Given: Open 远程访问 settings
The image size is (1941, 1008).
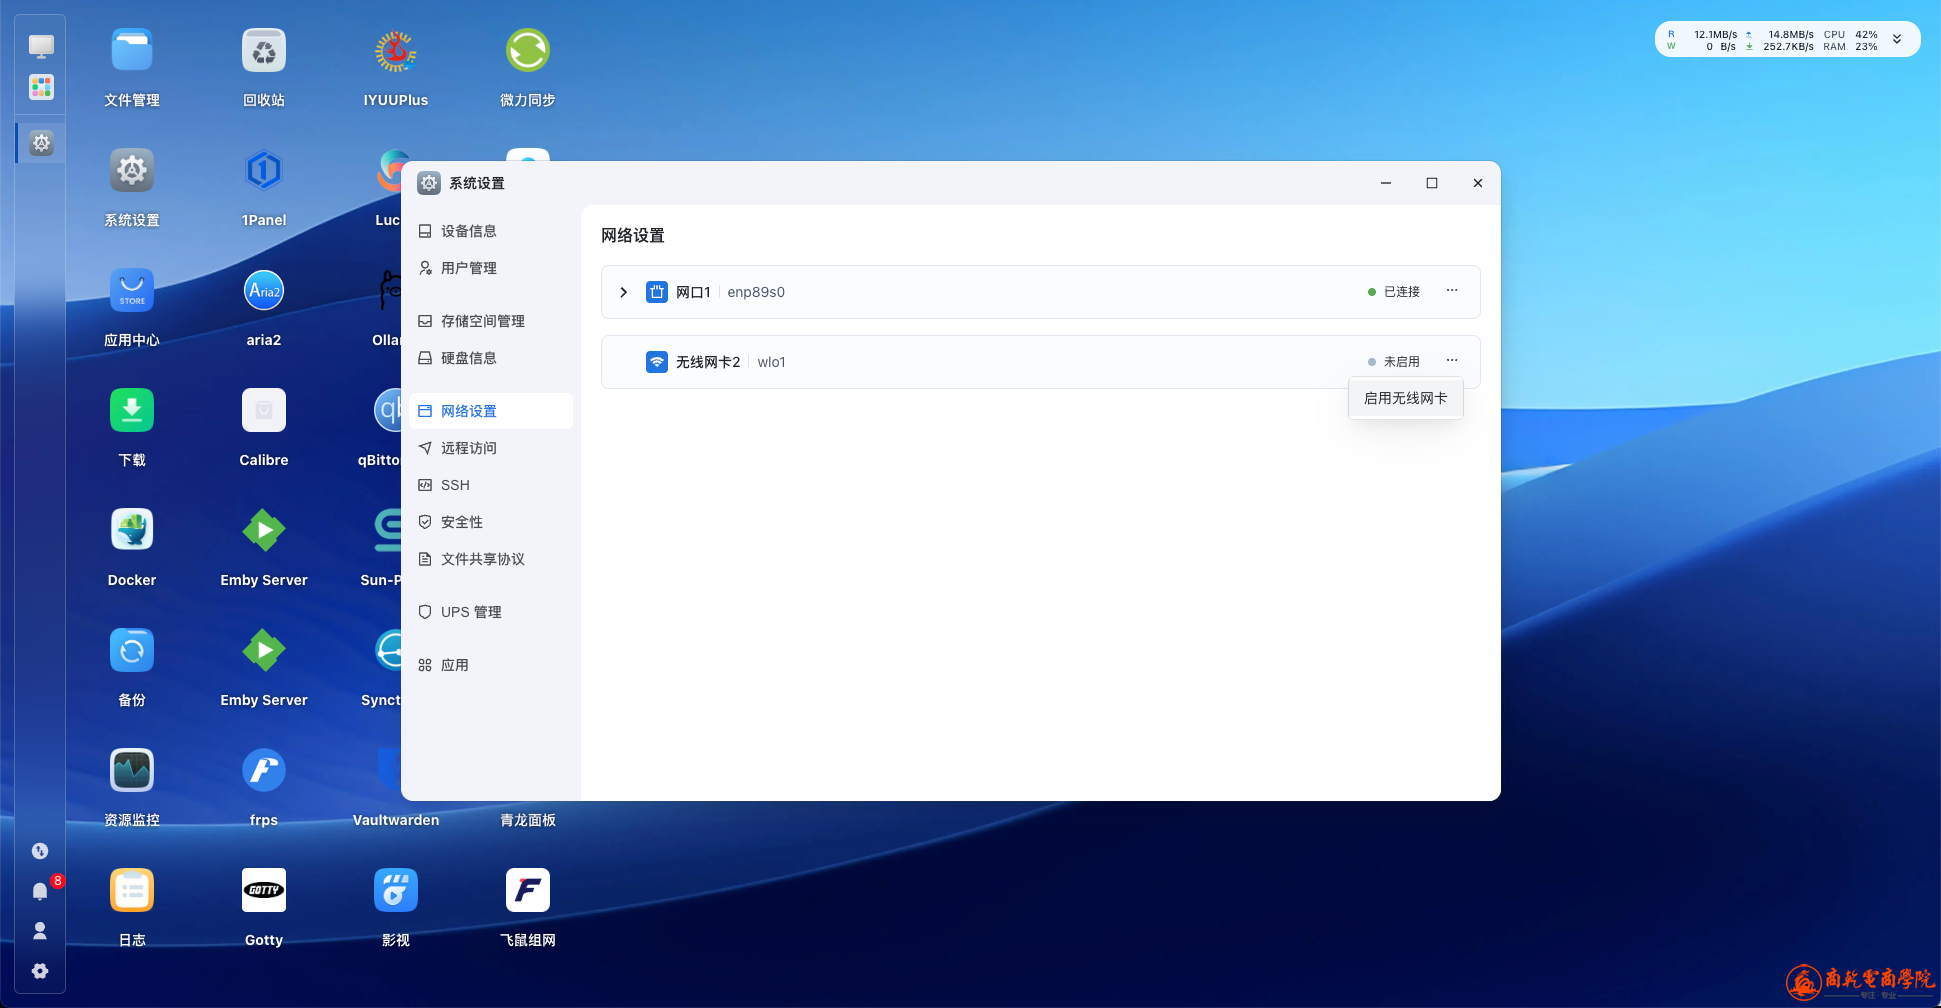Looking at the screenshot, I should 491,448.
